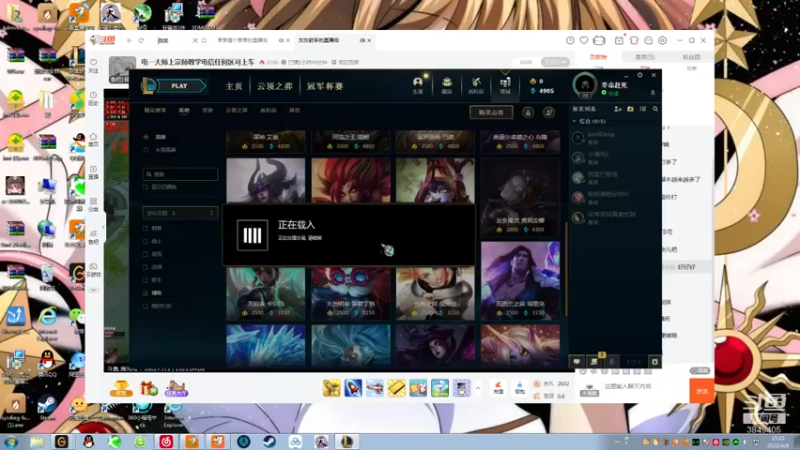Toggle the 法师 role checkbox
800x450 pixels.
click(145, 267)
